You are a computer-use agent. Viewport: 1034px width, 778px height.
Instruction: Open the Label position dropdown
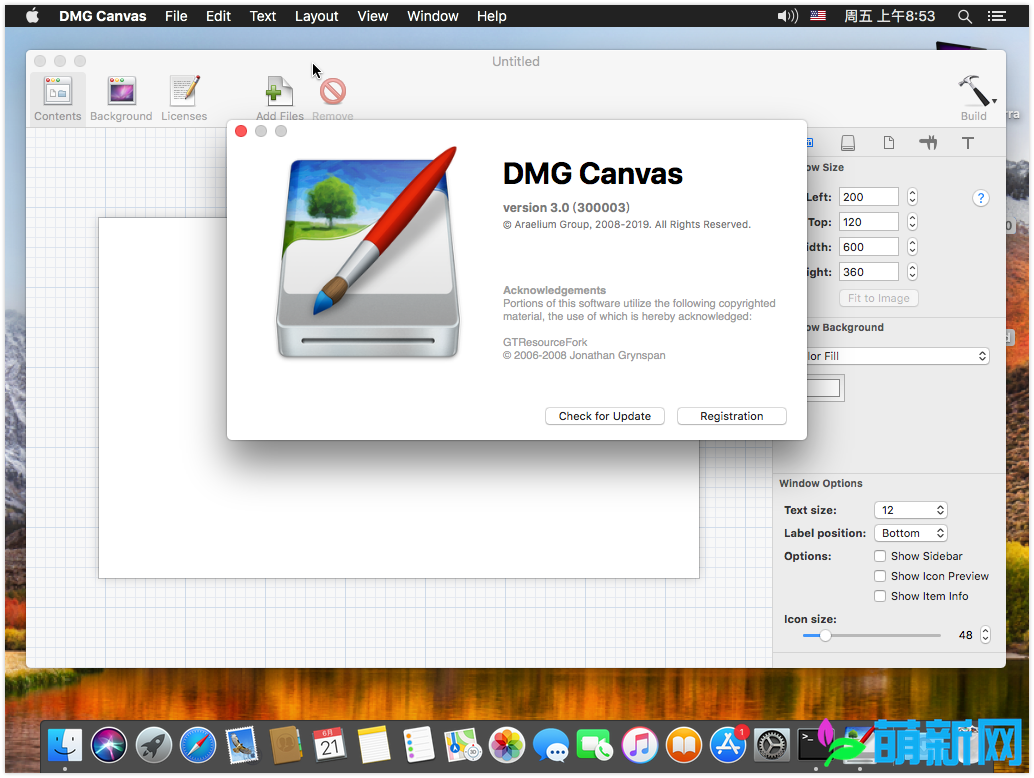click(x=911, y=533)
